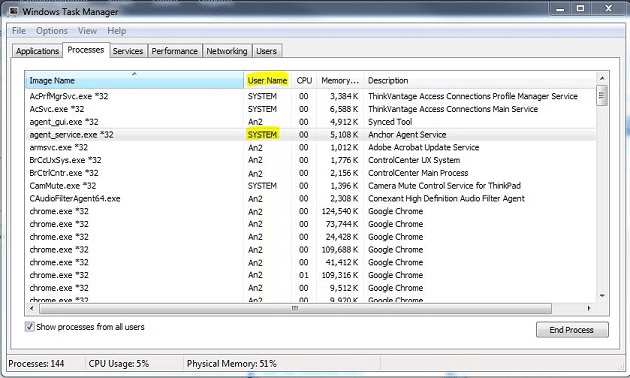Open the Networking tab
This screenshot has height=378, width=630.
(x=227, y=51)
